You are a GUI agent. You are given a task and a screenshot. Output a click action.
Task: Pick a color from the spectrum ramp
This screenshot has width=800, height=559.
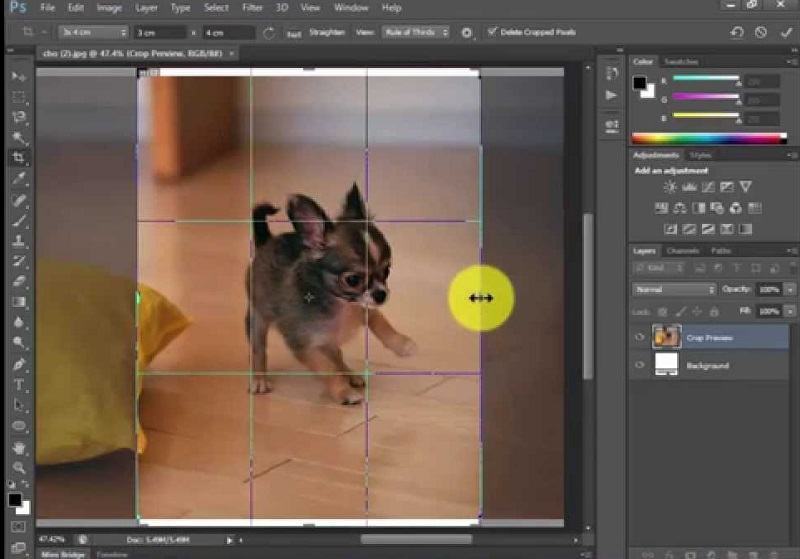[x=708, y=138]
